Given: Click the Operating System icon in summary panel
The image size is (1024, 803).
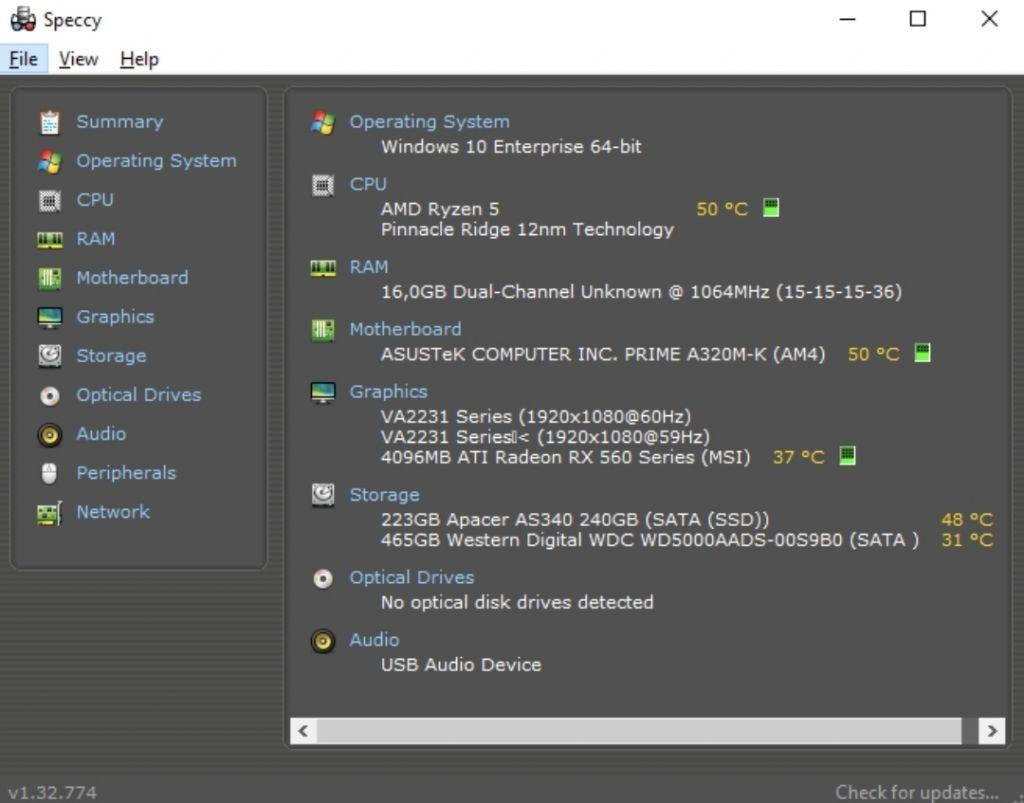Looking at the screenshot, I should tap(323, 122).
